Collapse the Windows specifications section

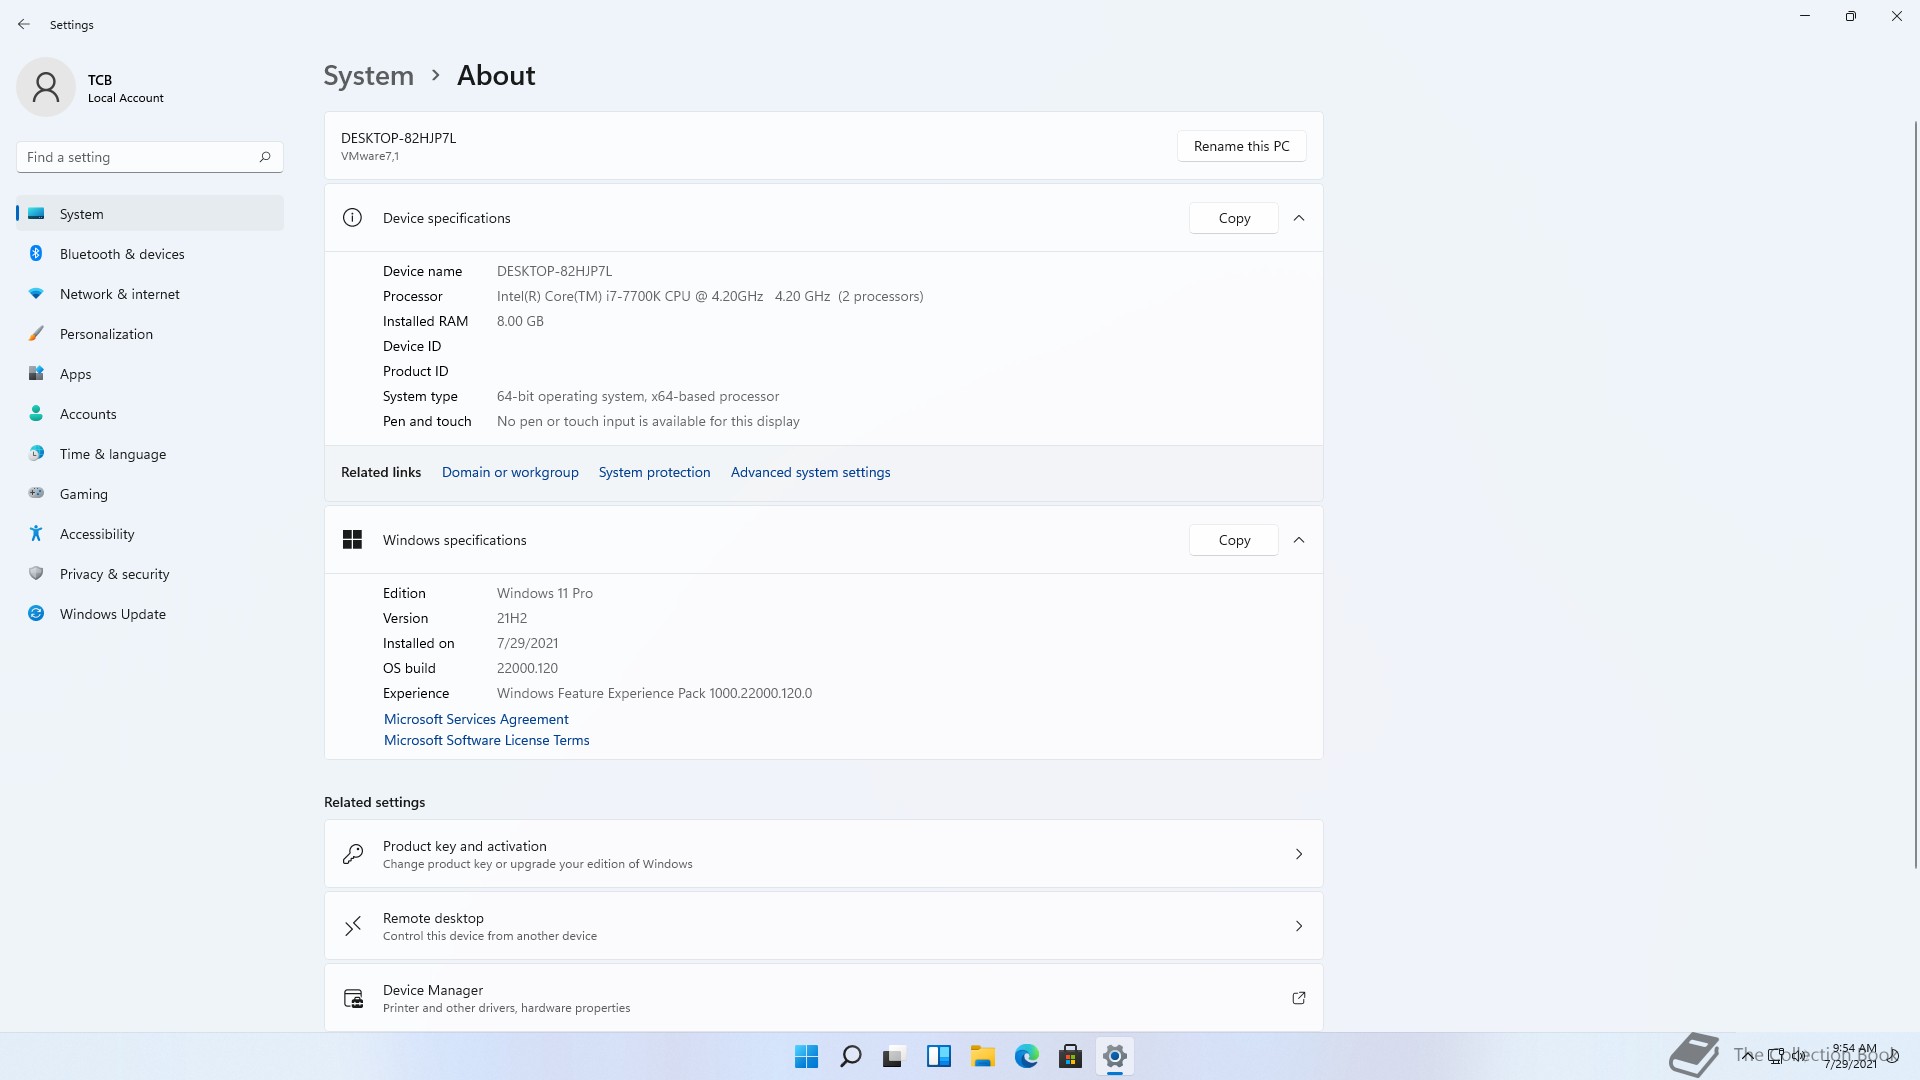pos(1299,540)
